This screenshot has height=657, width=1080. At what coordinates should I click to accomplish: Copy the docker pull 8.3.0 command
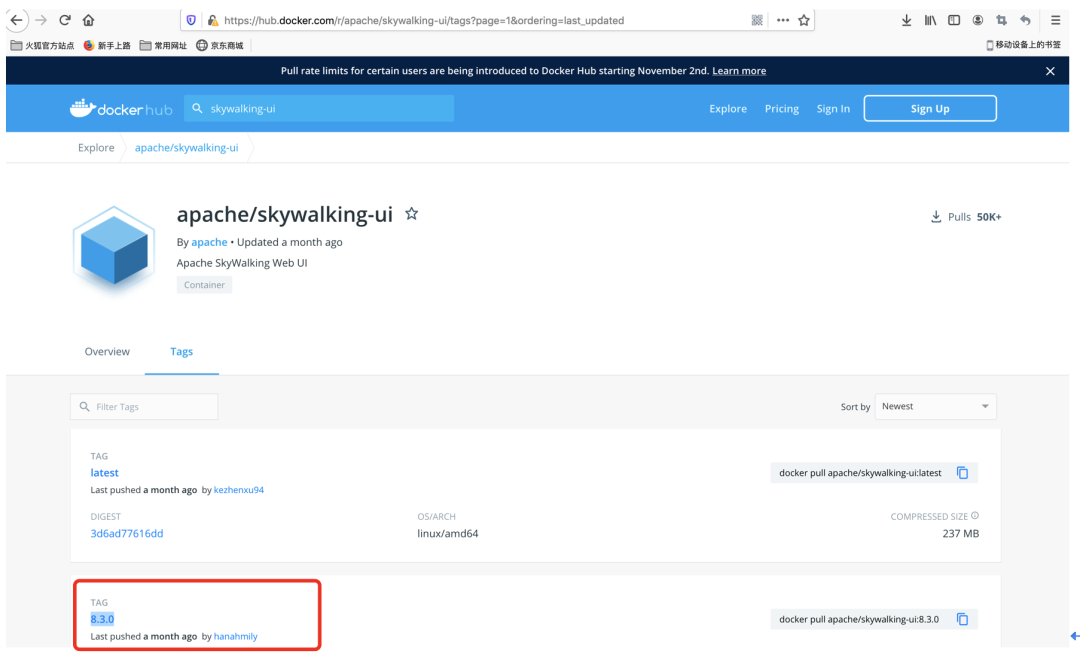click(x=962, y=619)
